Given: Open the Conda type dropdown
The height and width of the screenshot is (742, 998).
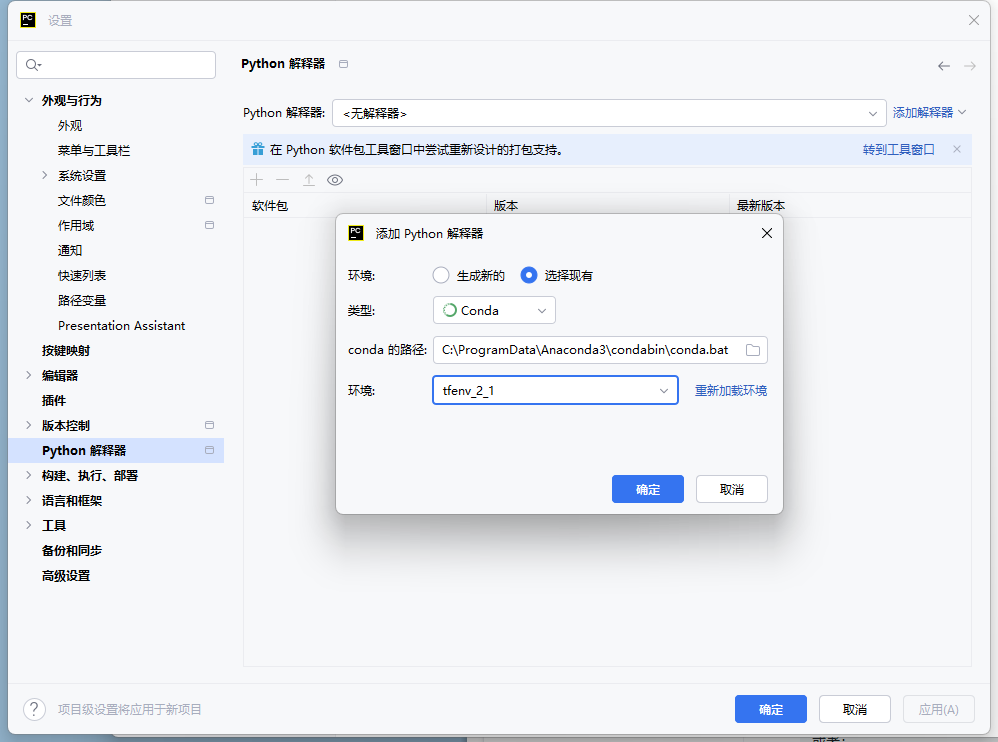Looking at the screenshot, I should tap(494, 310).
